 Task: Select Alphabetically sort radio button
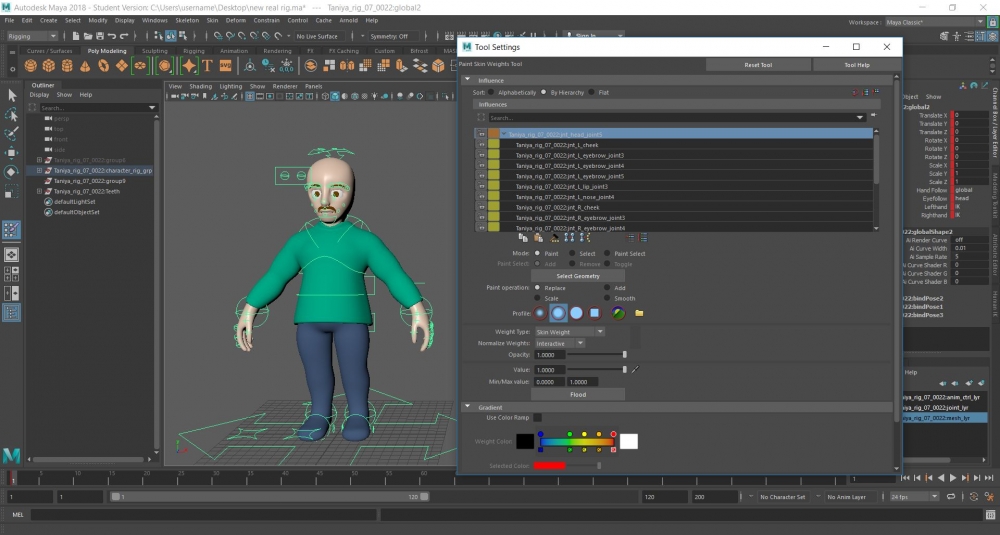point(493,92)
